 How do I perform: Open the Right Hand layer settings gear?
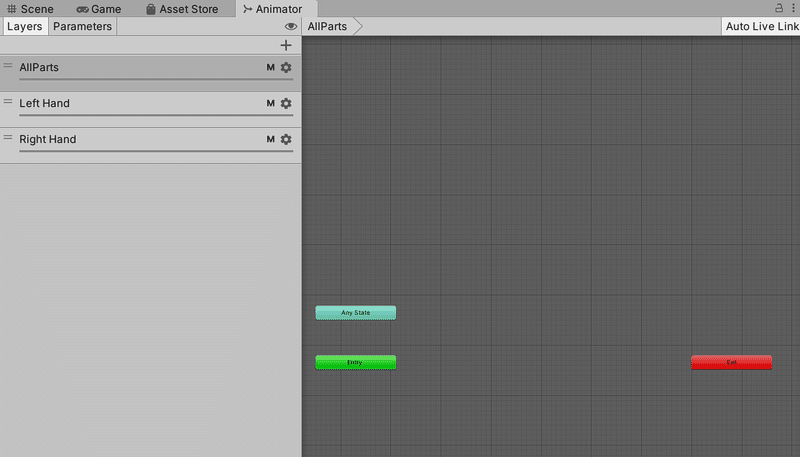pyautogui.click(x=286, y=139)
